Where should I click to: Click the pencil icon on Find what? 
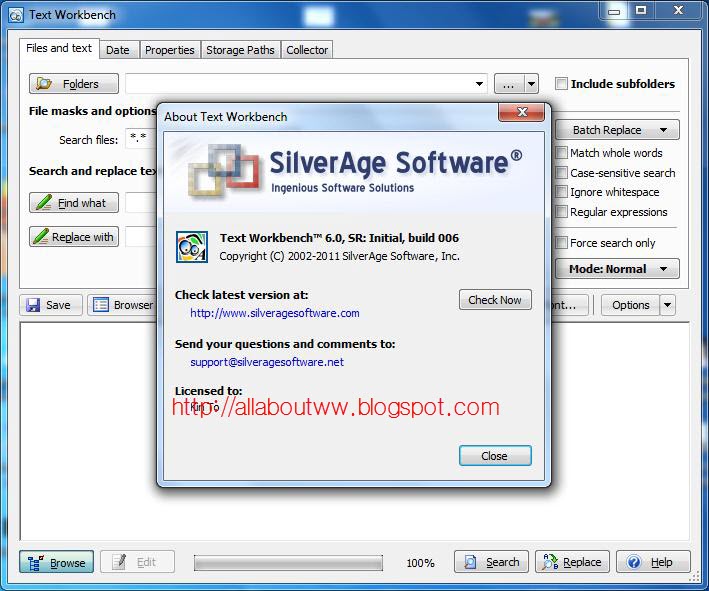tap(43, 203)
